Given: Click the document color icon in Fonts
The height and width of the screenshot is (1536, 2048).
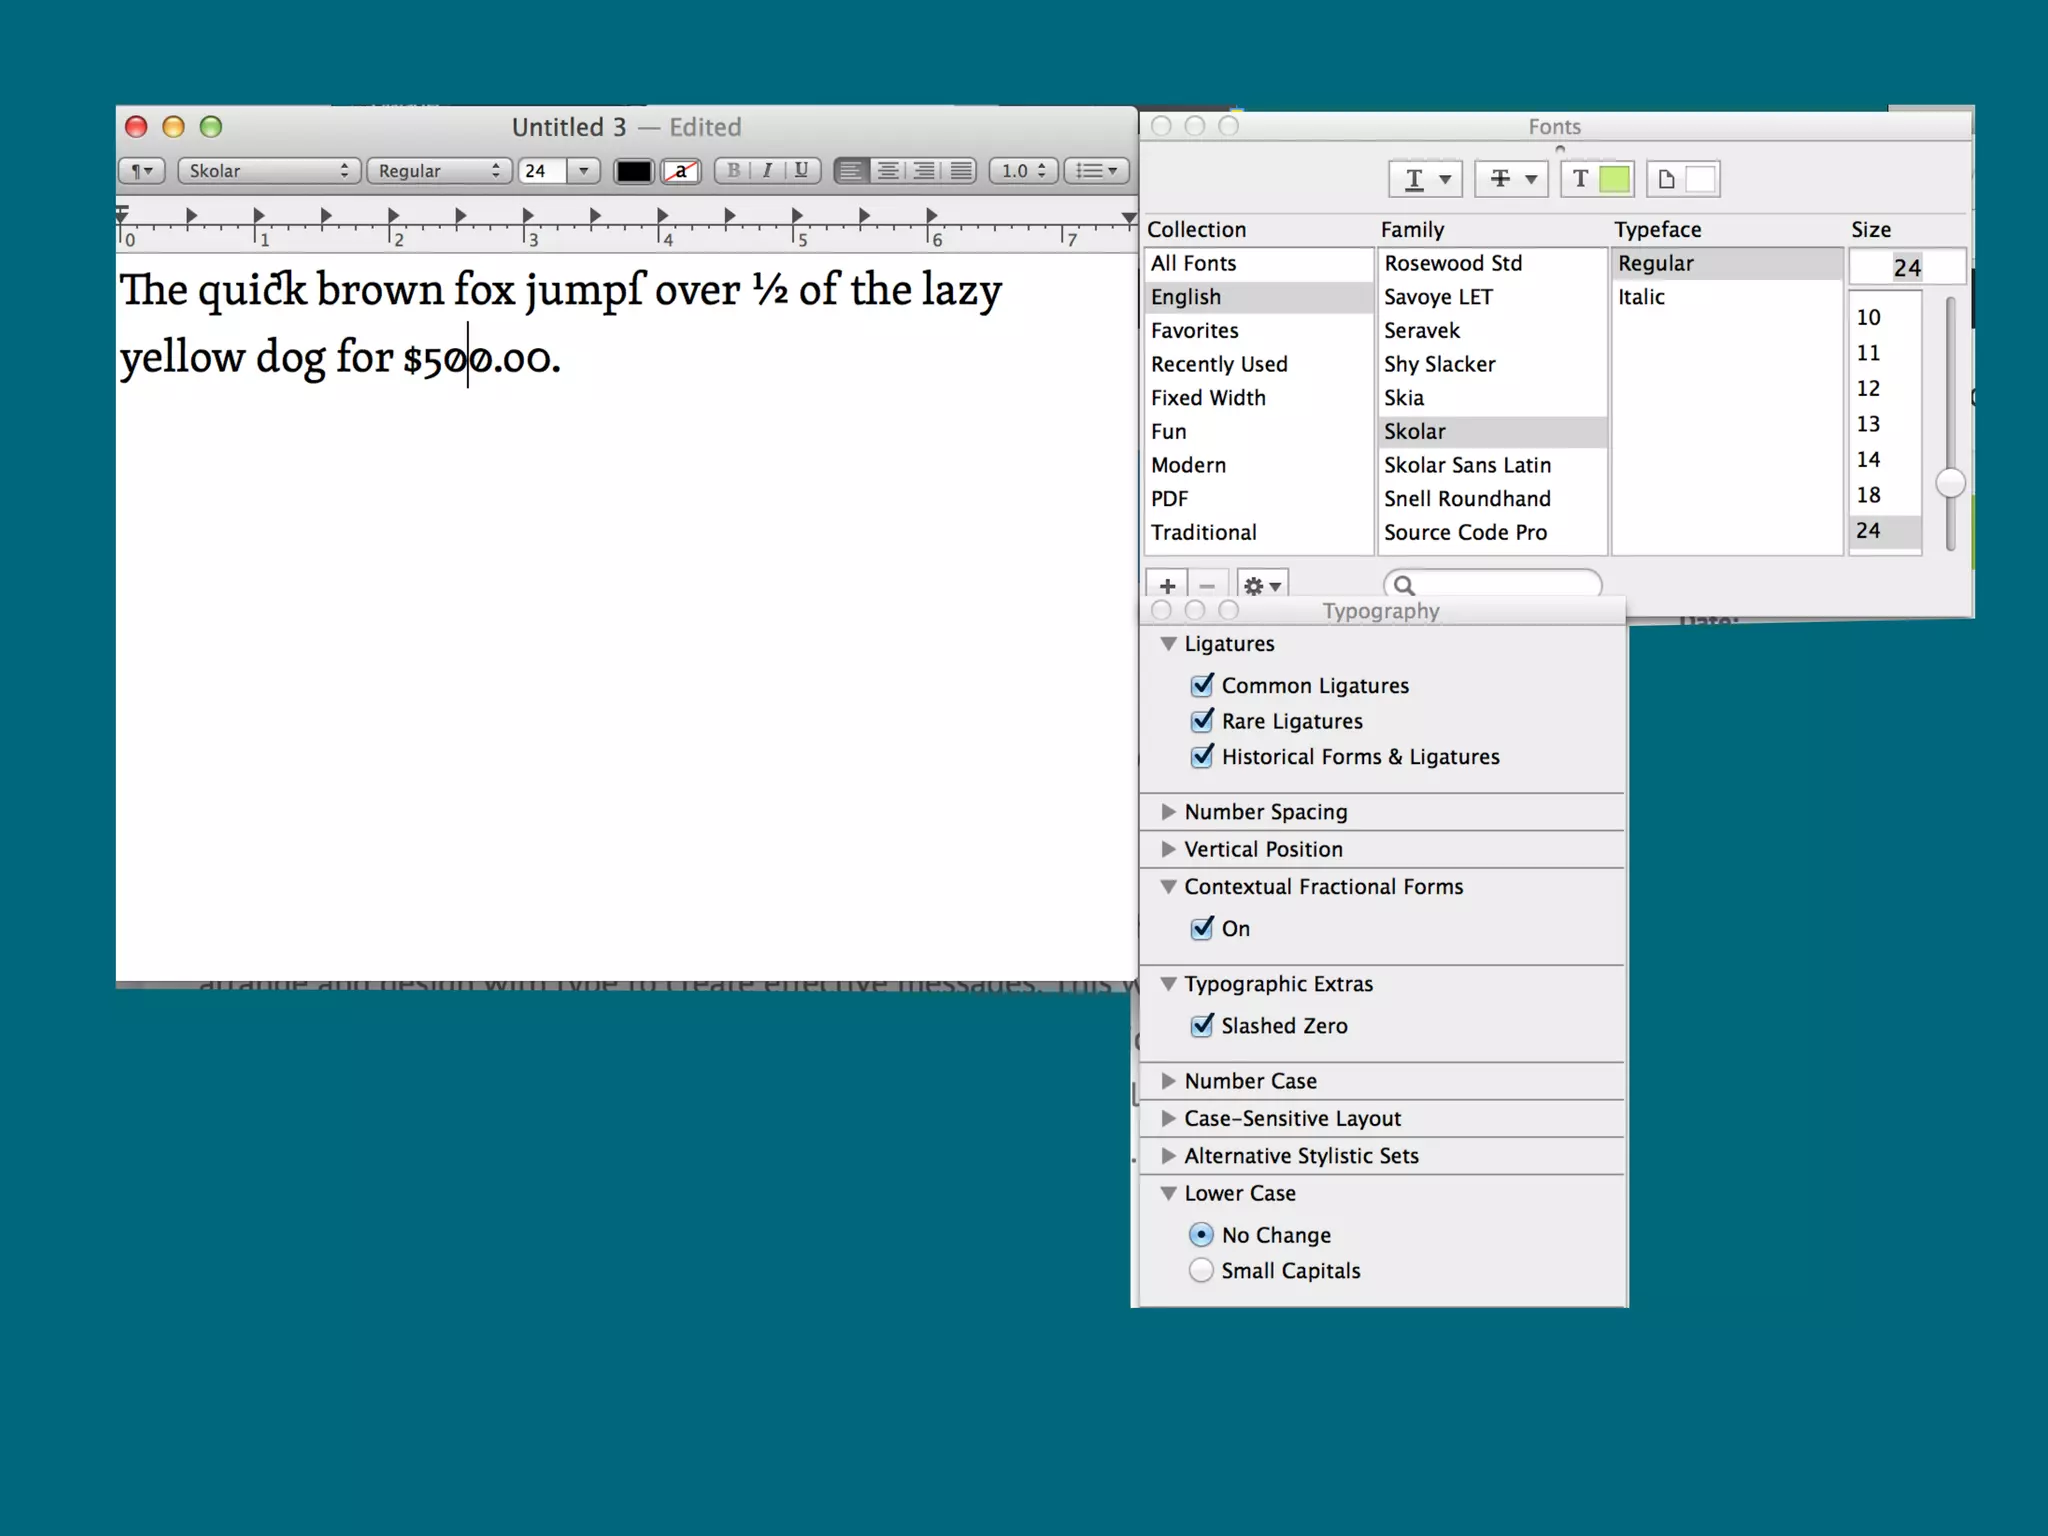Looking at the screenshot, I should [1666, 179].
